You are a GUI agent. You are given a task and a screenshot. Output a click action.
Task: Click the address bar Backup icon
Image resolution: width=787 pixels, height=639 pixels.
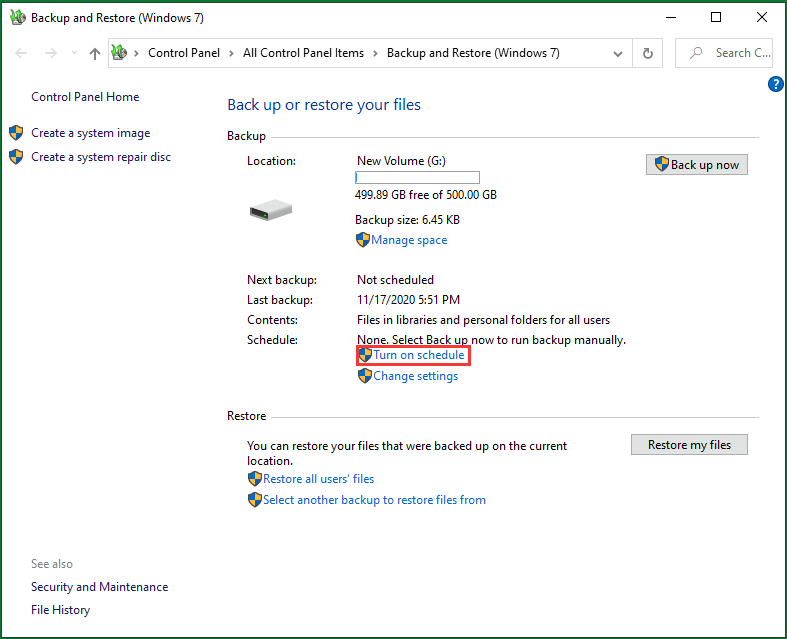point(119,52)
